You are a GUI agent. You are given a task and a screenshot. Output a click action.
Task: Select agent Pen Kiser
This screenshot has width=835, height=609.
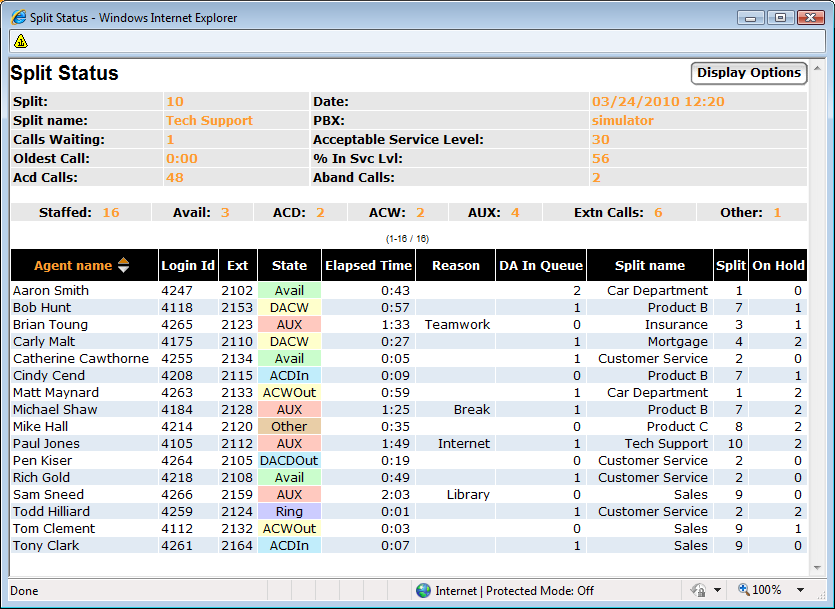coord(42,461)
